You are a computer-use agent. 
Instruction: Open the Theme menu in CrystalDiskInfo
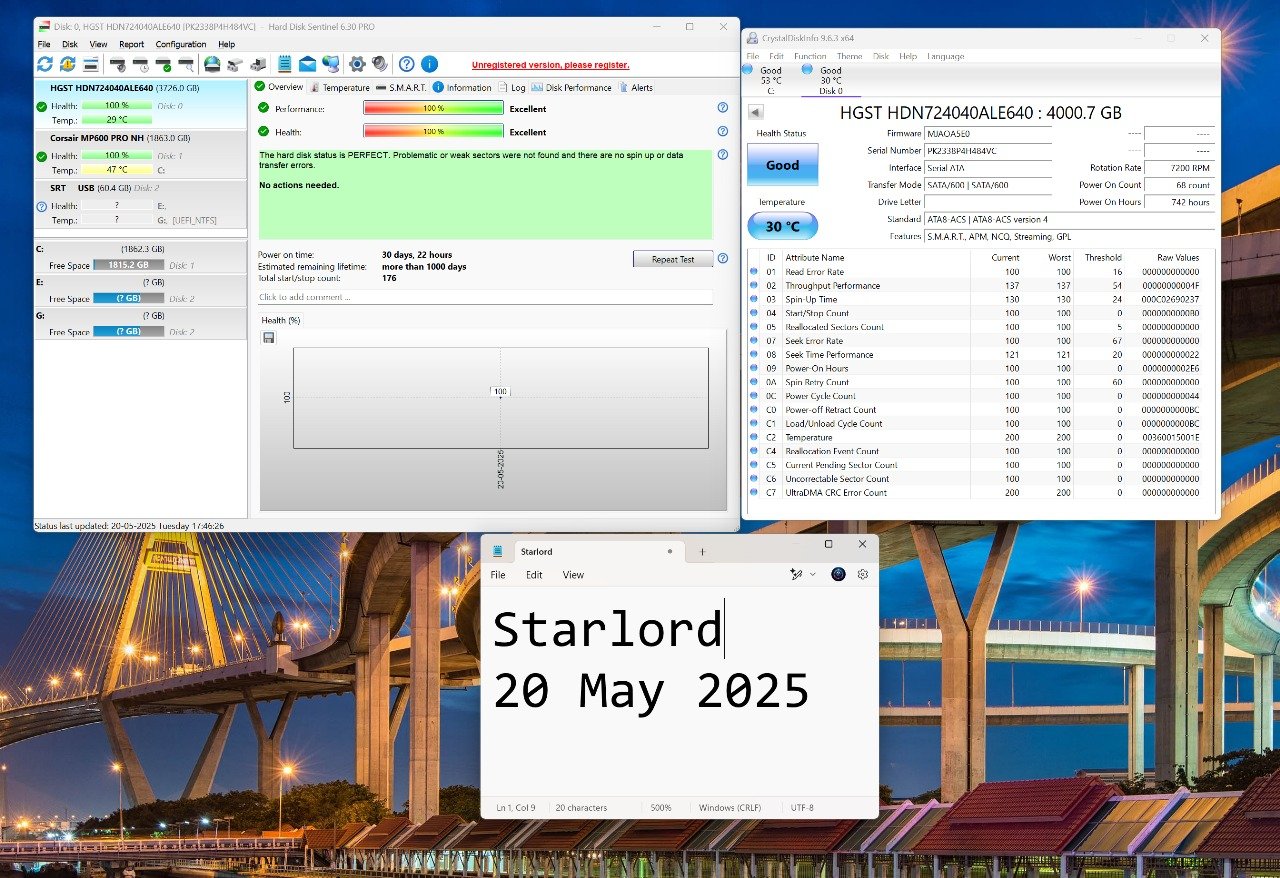click(x=849, y=56)
